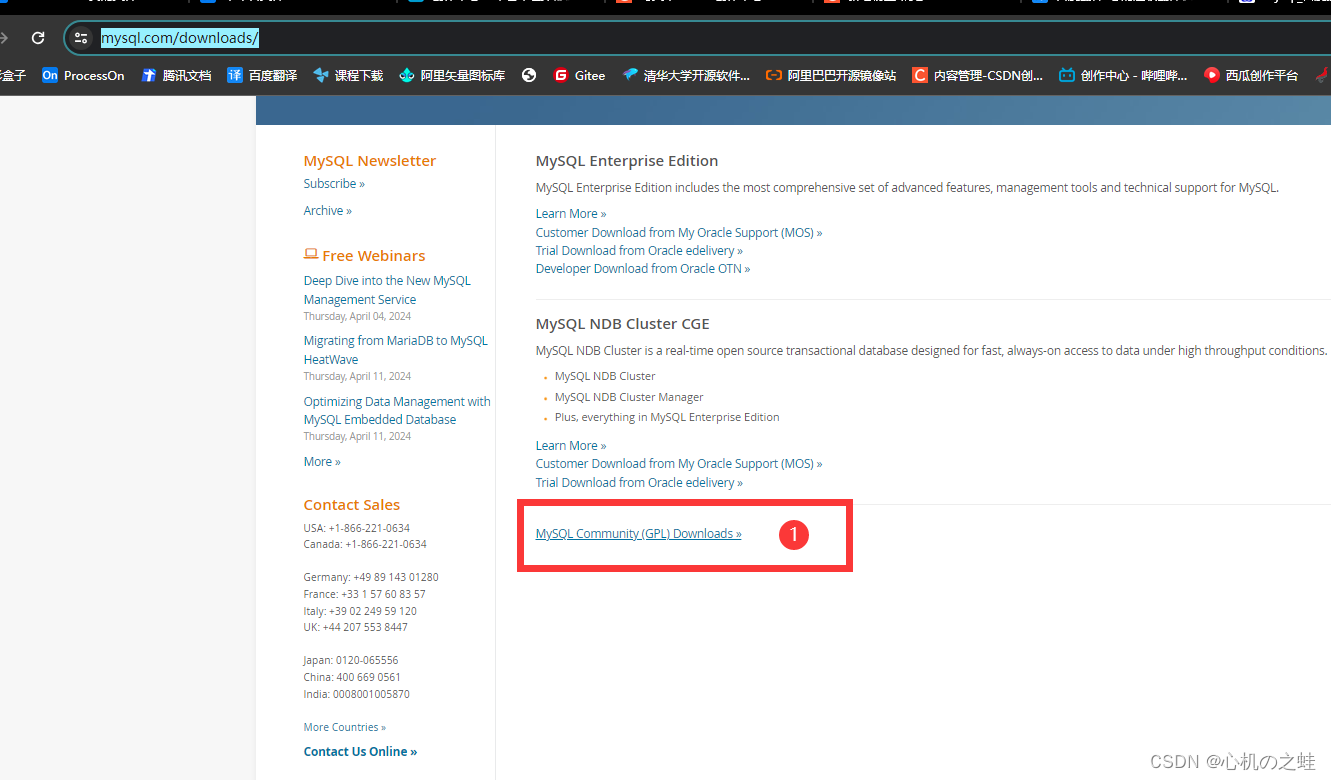Open MySQL Community (GPL) Downloads » link

click(639, 534)
